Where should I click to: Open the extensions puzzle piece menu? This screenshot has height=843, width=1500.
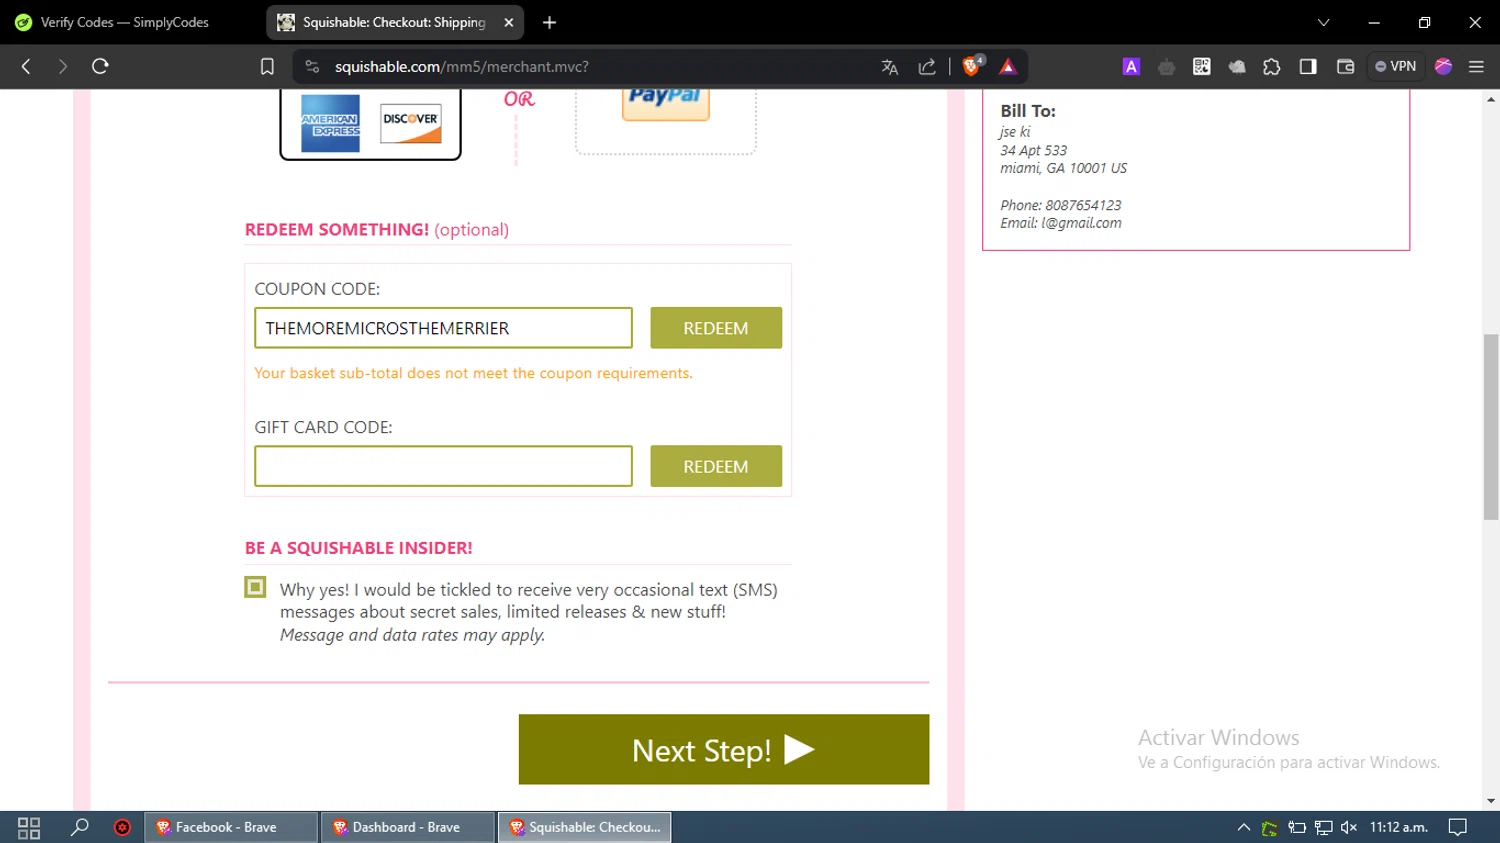coord(1272,67)
